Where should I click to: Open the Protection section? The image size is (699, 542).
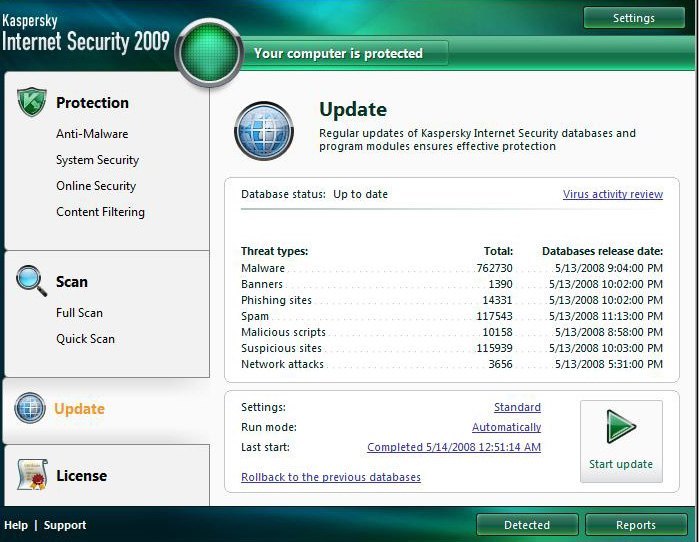[92, 103]
